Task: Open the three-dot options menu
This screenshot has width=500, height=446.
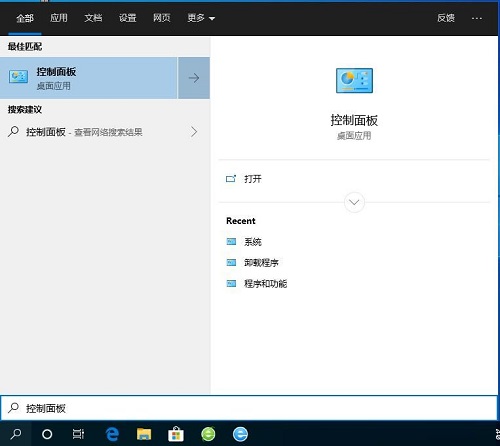Action: coord(477,18)
